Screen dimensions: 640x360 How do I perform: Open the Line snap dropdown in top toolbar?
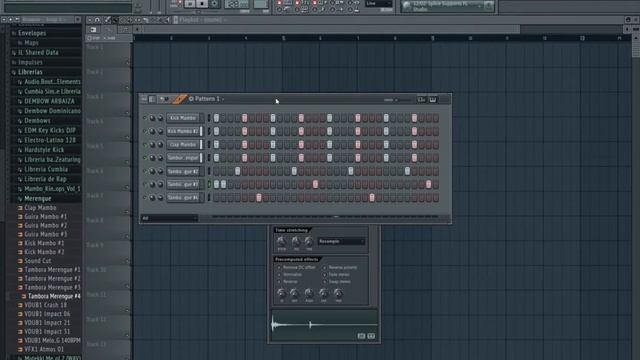tap(378, 4)
